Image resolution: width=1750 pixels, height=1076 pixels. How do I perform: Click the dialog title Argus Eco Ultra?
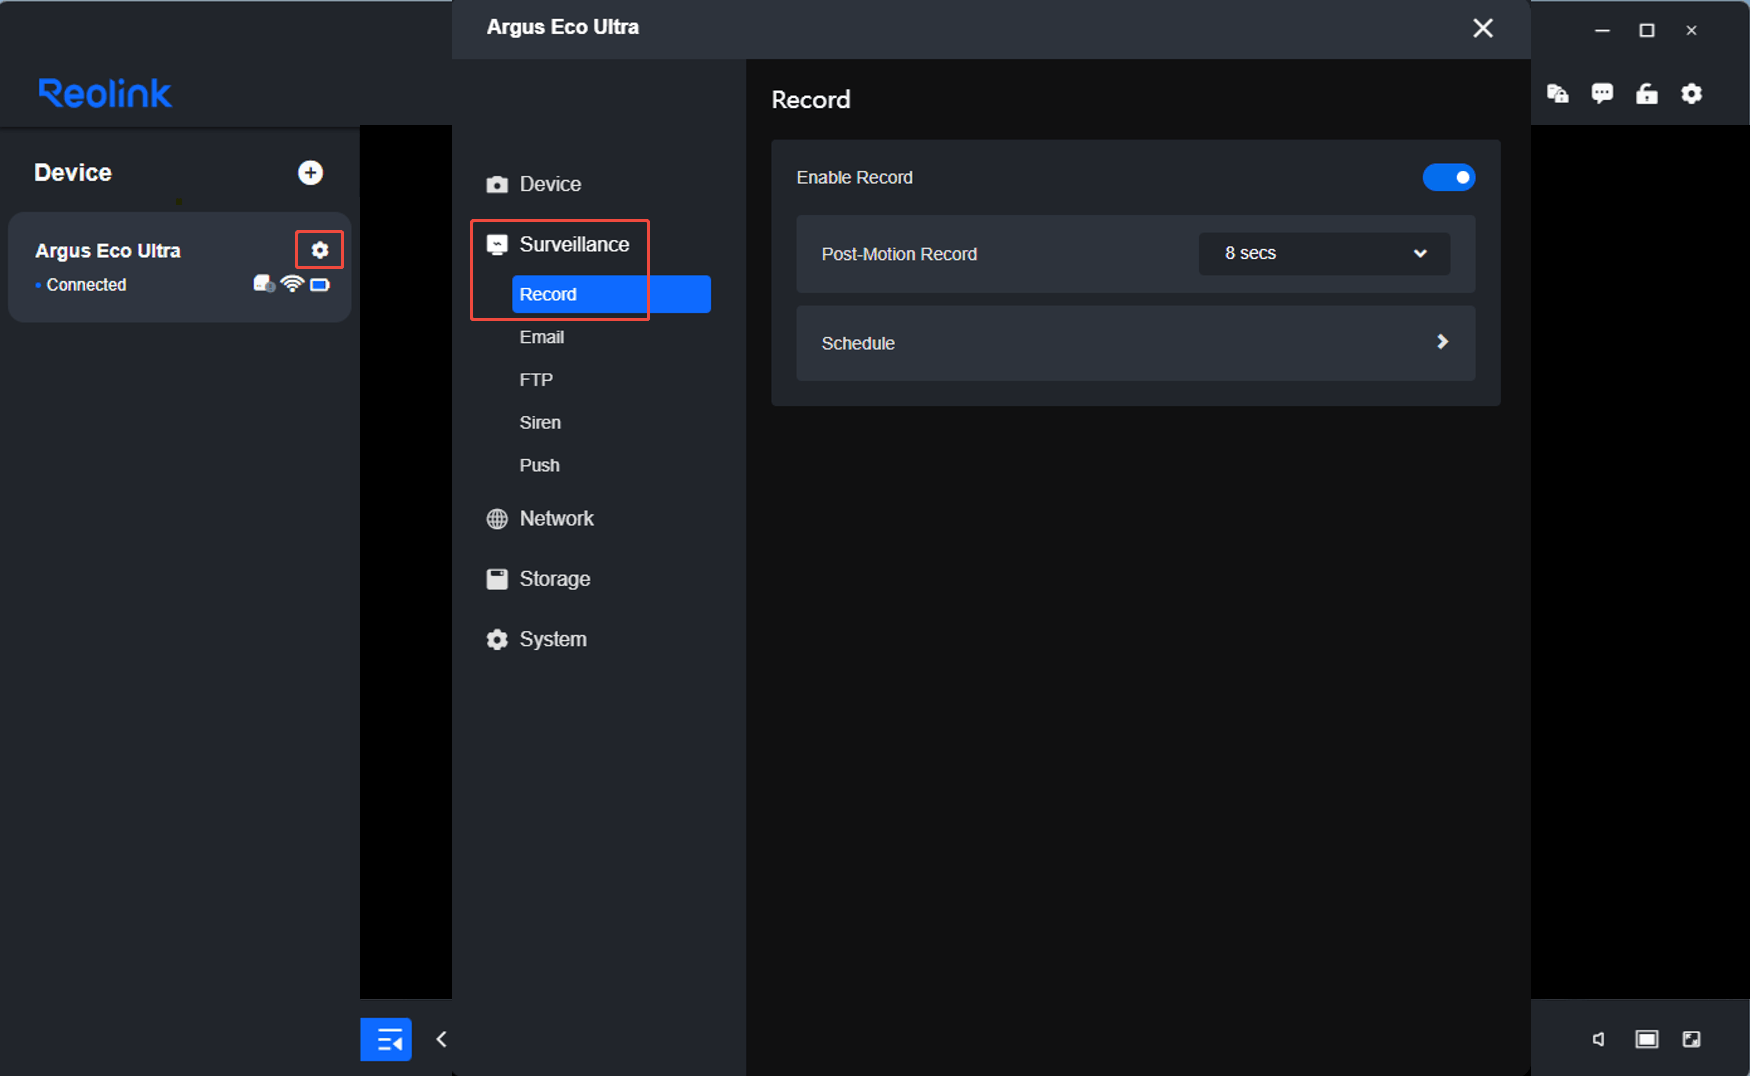(x=563, y=28)
